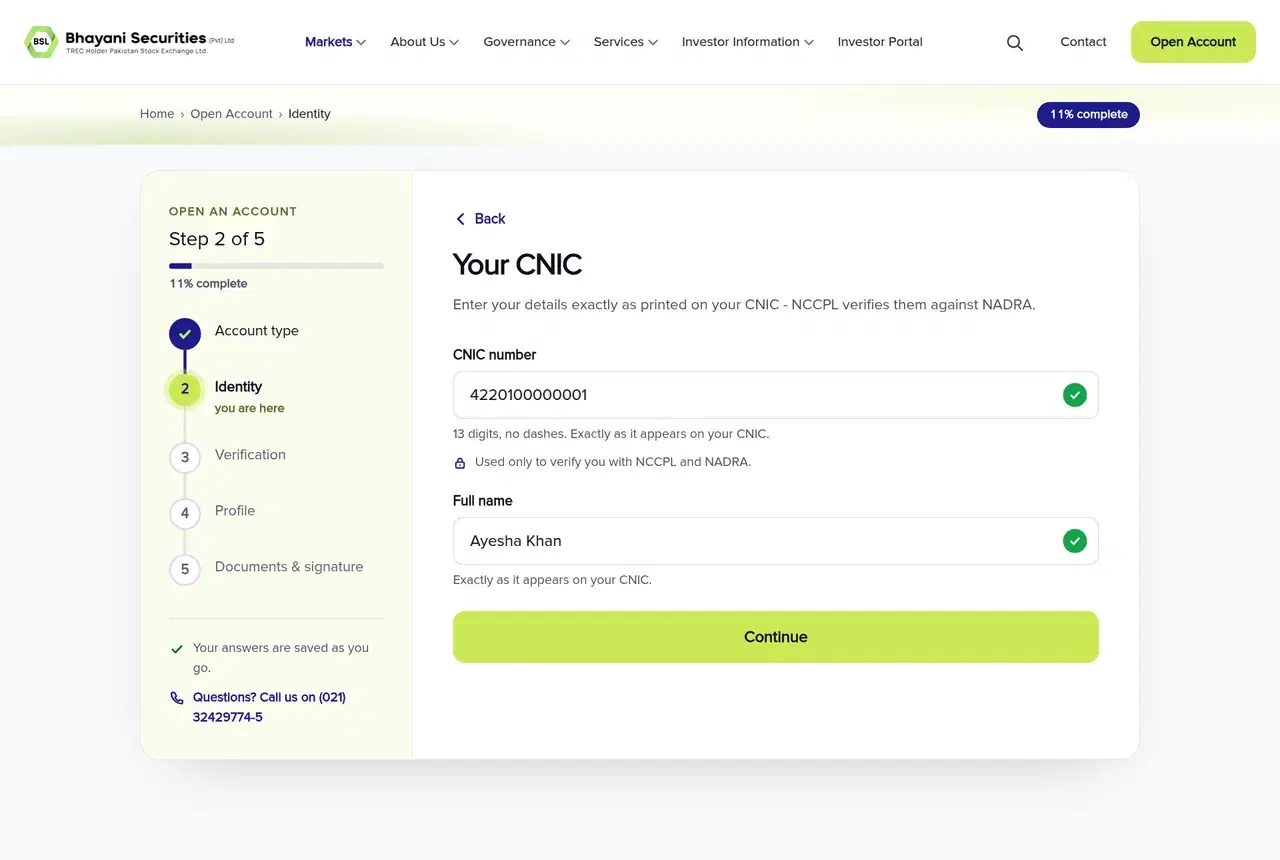The height and width of the screenshot is (860, 1280).
Task: Navigate to Home breadcrumb
Action: (157, 114)
